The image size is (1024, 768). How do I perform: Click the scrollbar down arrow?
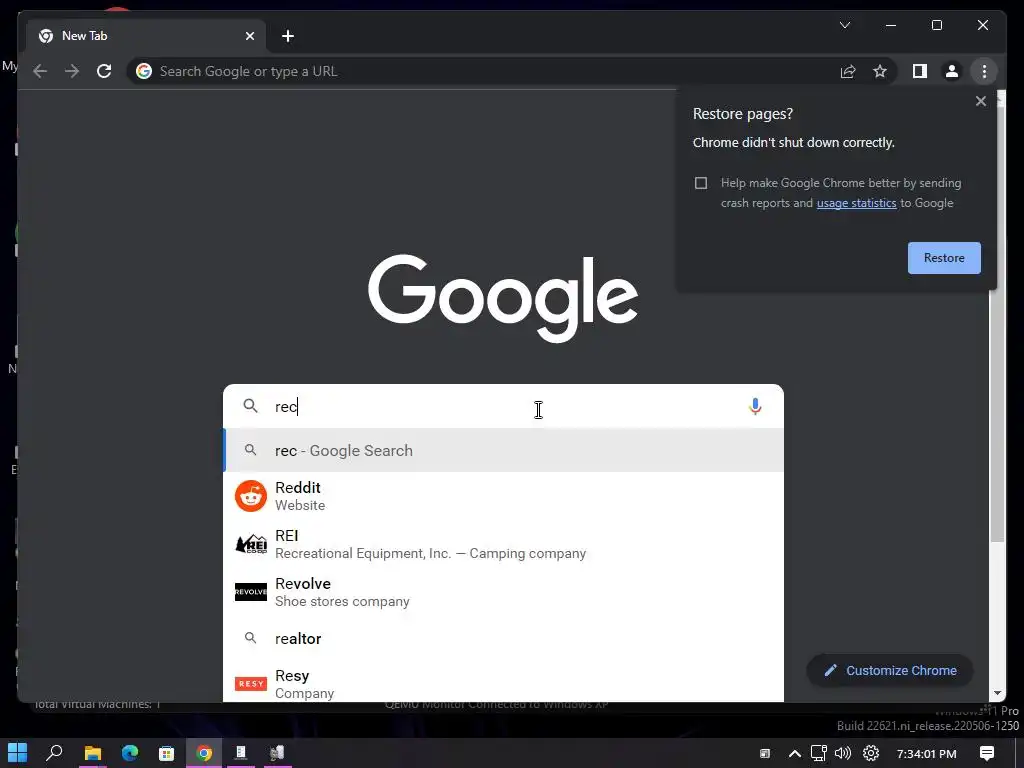click(x=997, y=693)
